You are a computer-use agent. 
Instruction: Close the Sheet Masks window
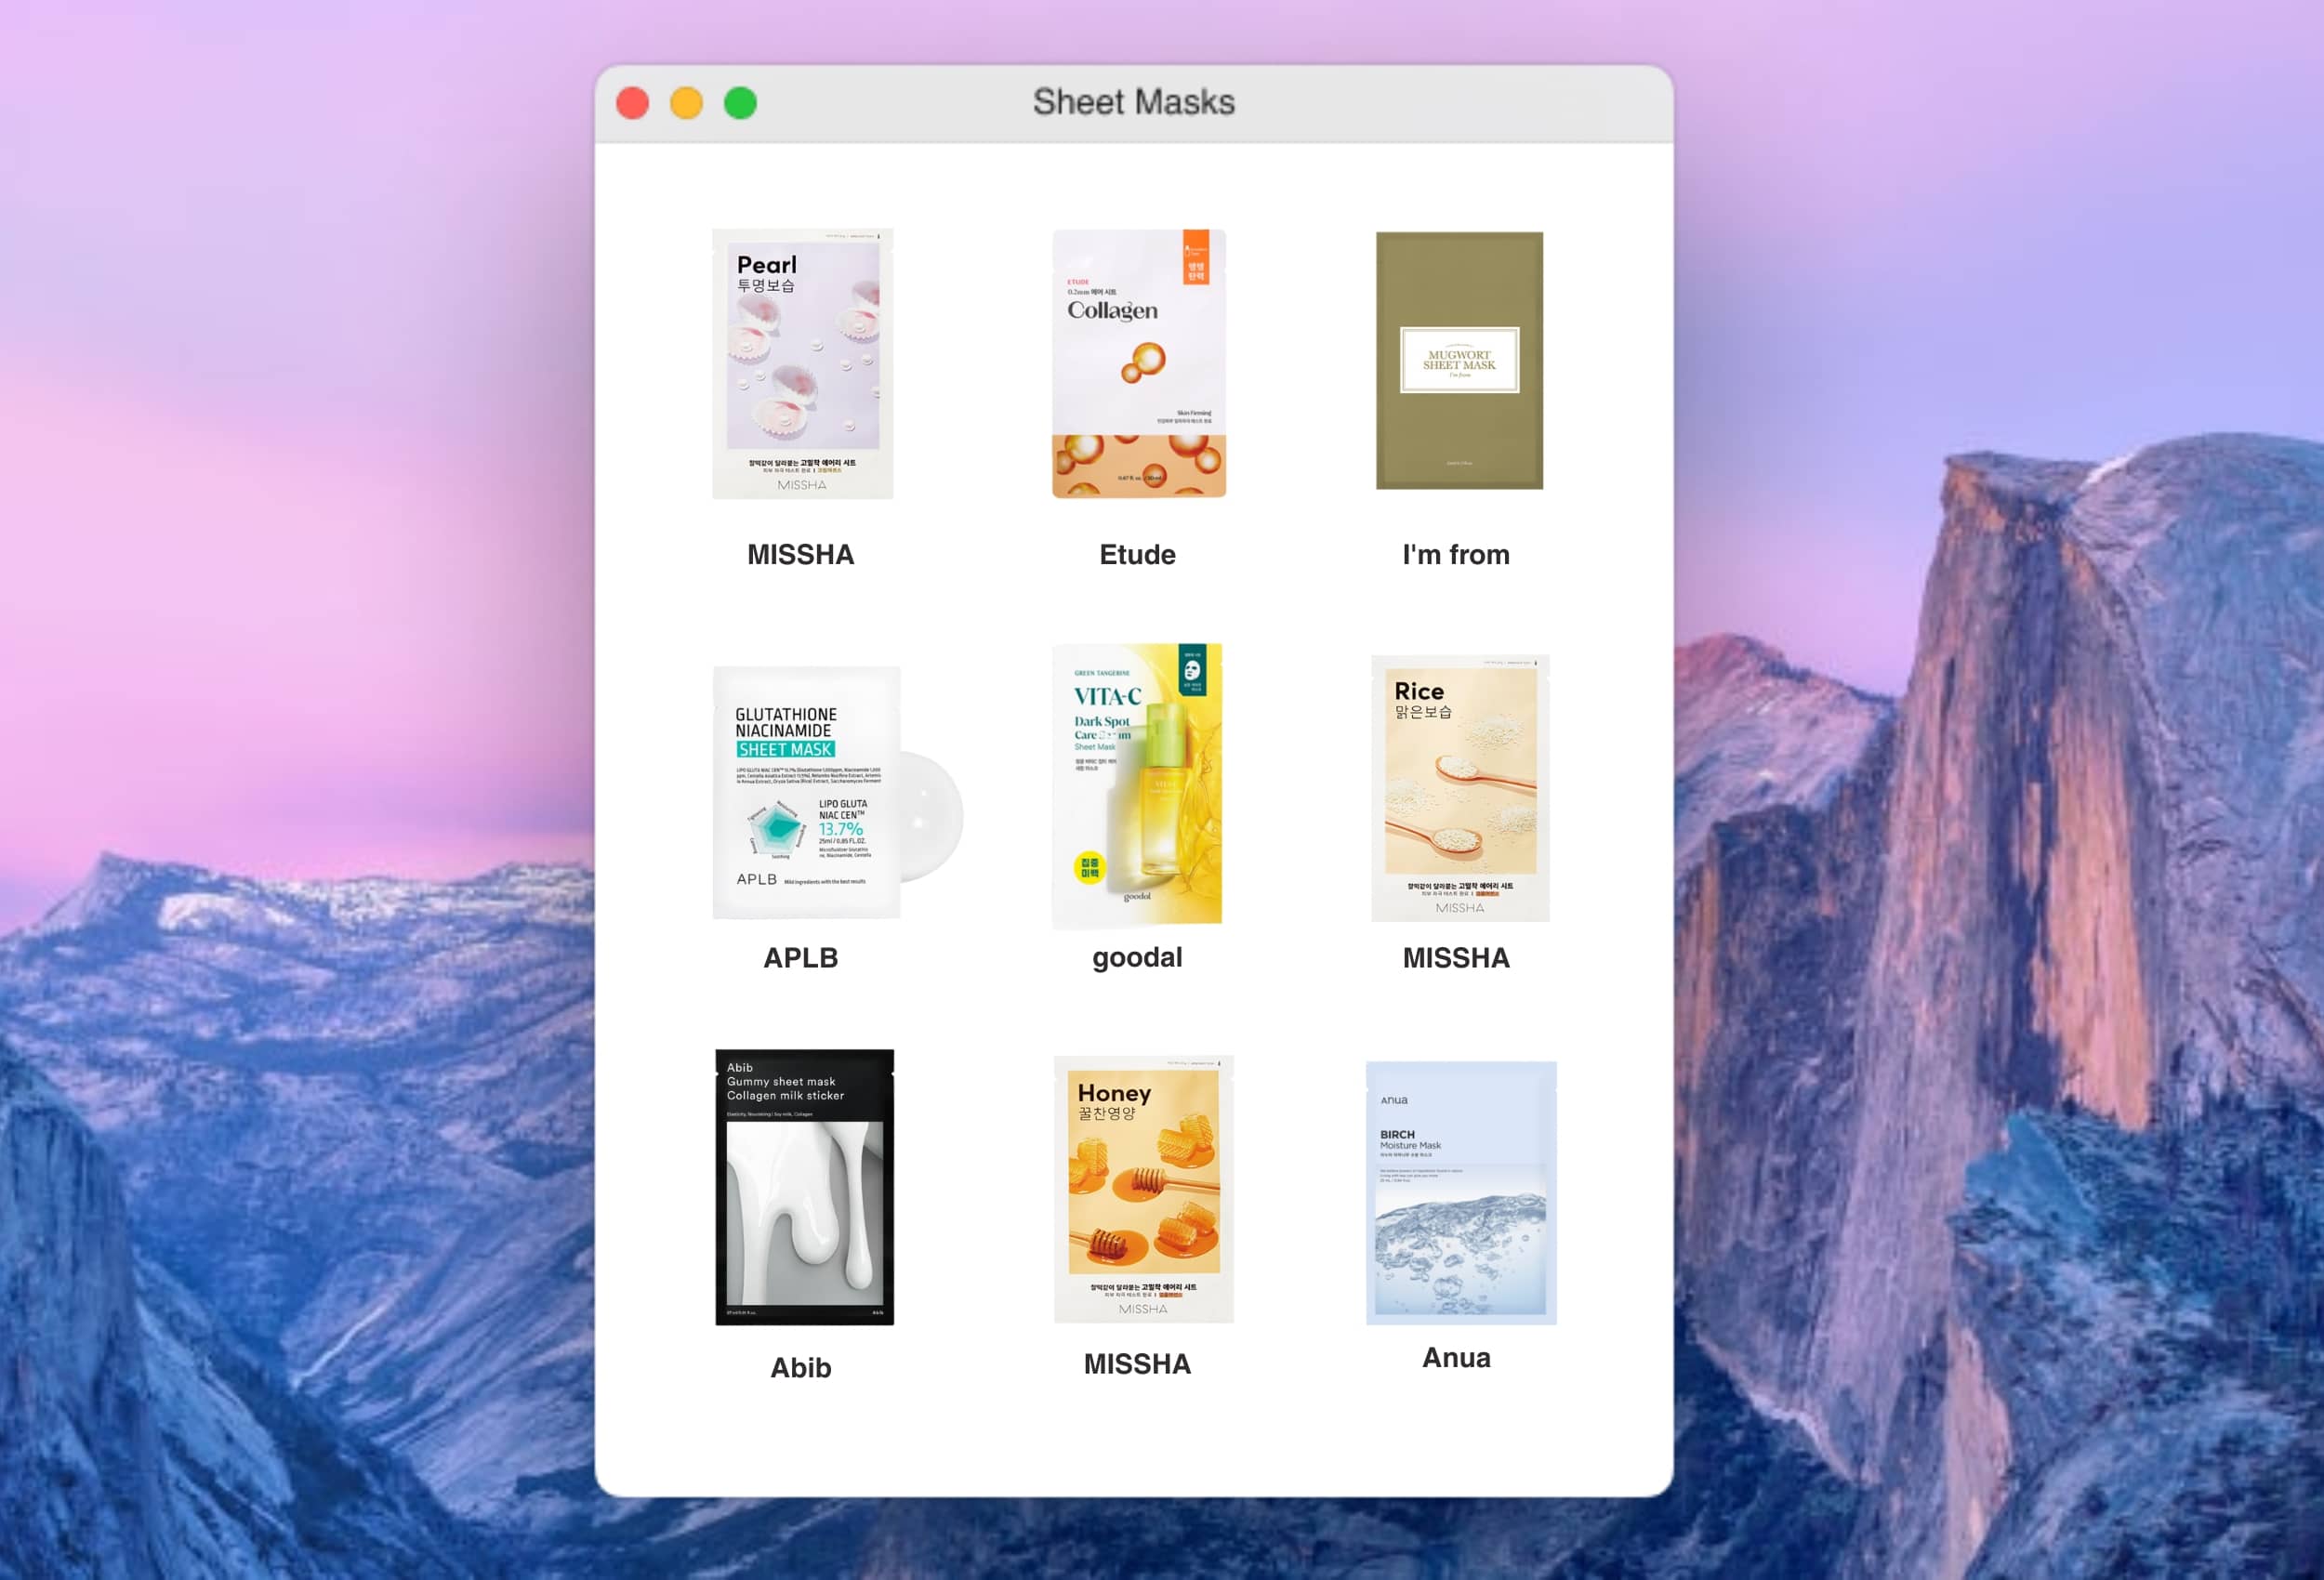632,103
